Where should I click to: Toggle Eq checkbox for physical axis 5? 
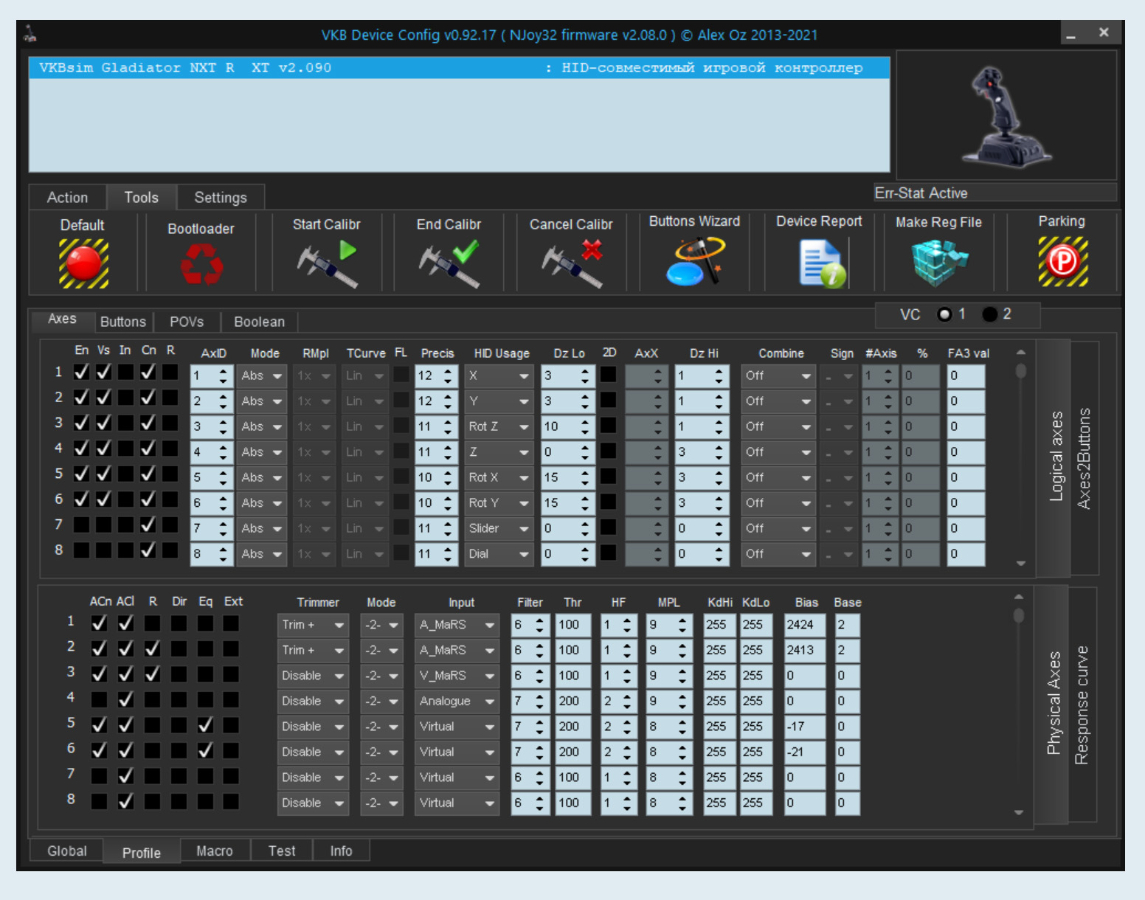pos(205,725)
